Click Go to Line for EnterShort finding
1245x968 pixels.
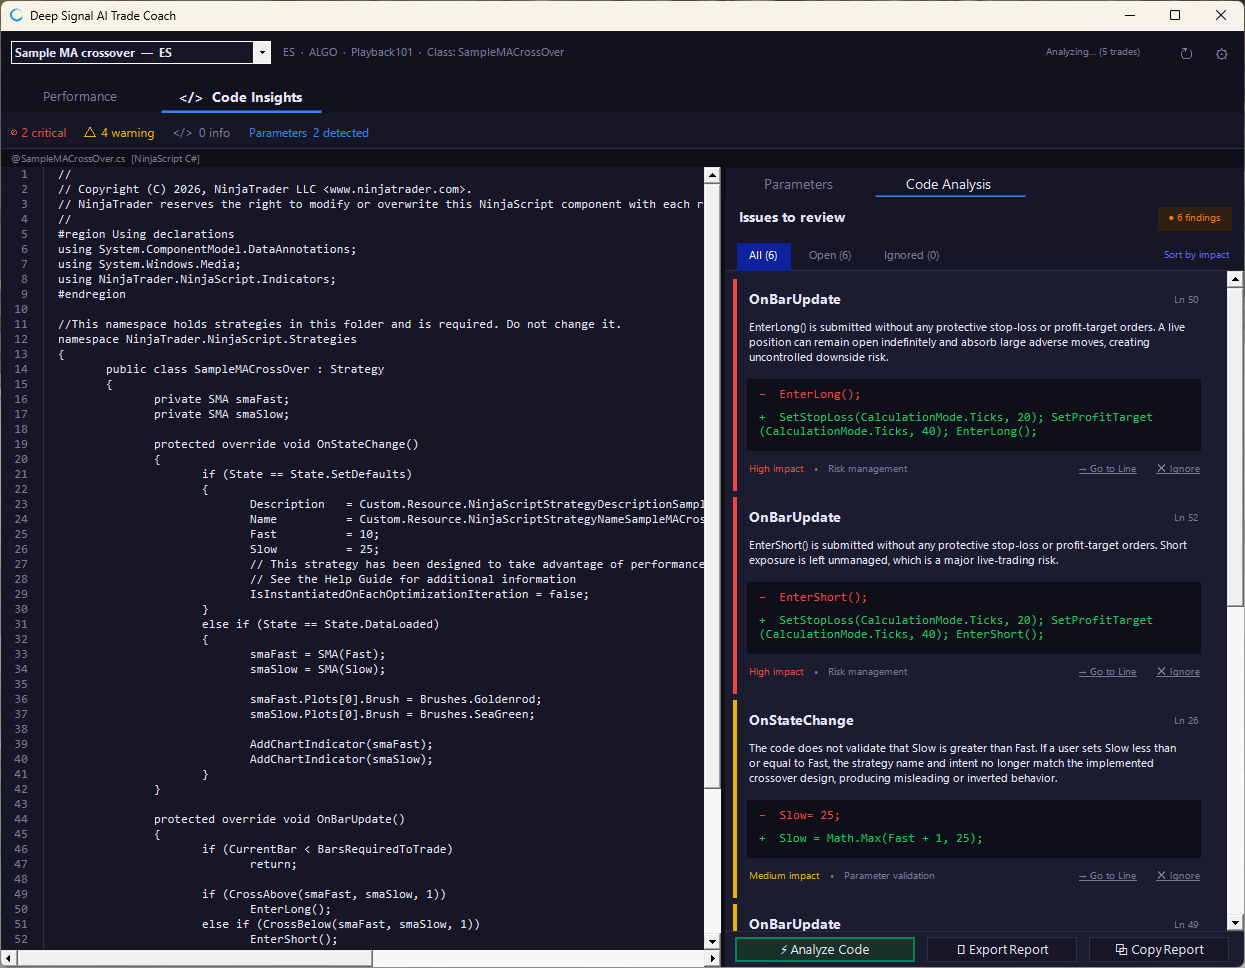(x=1107, y=672)
